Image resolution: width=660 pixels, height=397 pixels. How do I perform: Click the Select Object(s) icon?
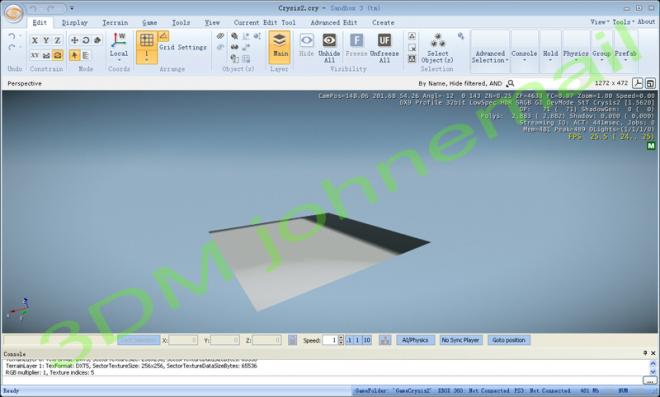[x=438, y=40]
